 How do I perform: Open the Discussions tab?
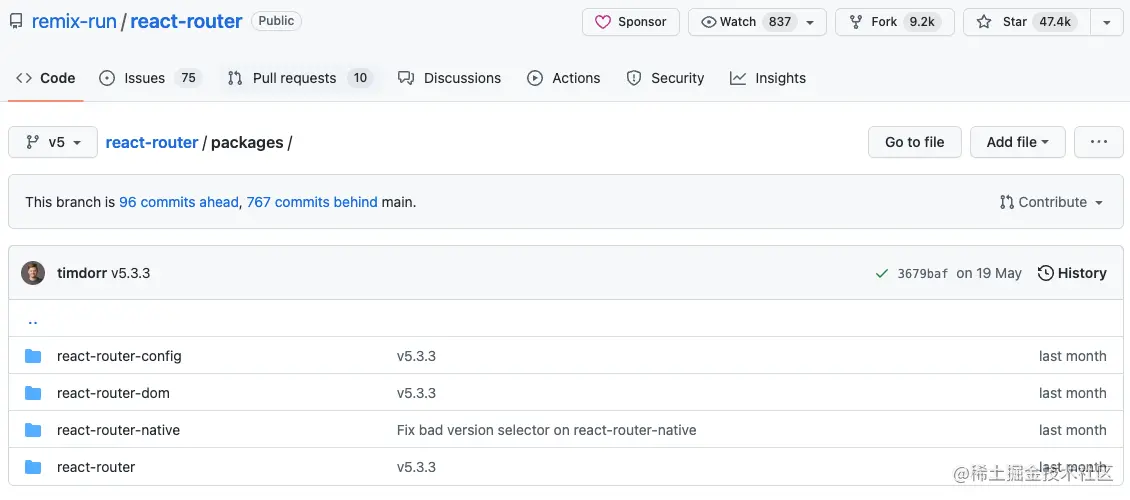pos(450,78)
